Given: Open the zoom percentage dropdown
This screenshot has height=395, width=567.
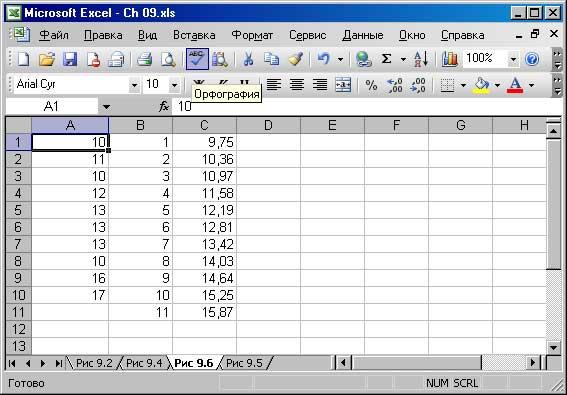Looking at the screenshot, I should click(x=513, y=59).
